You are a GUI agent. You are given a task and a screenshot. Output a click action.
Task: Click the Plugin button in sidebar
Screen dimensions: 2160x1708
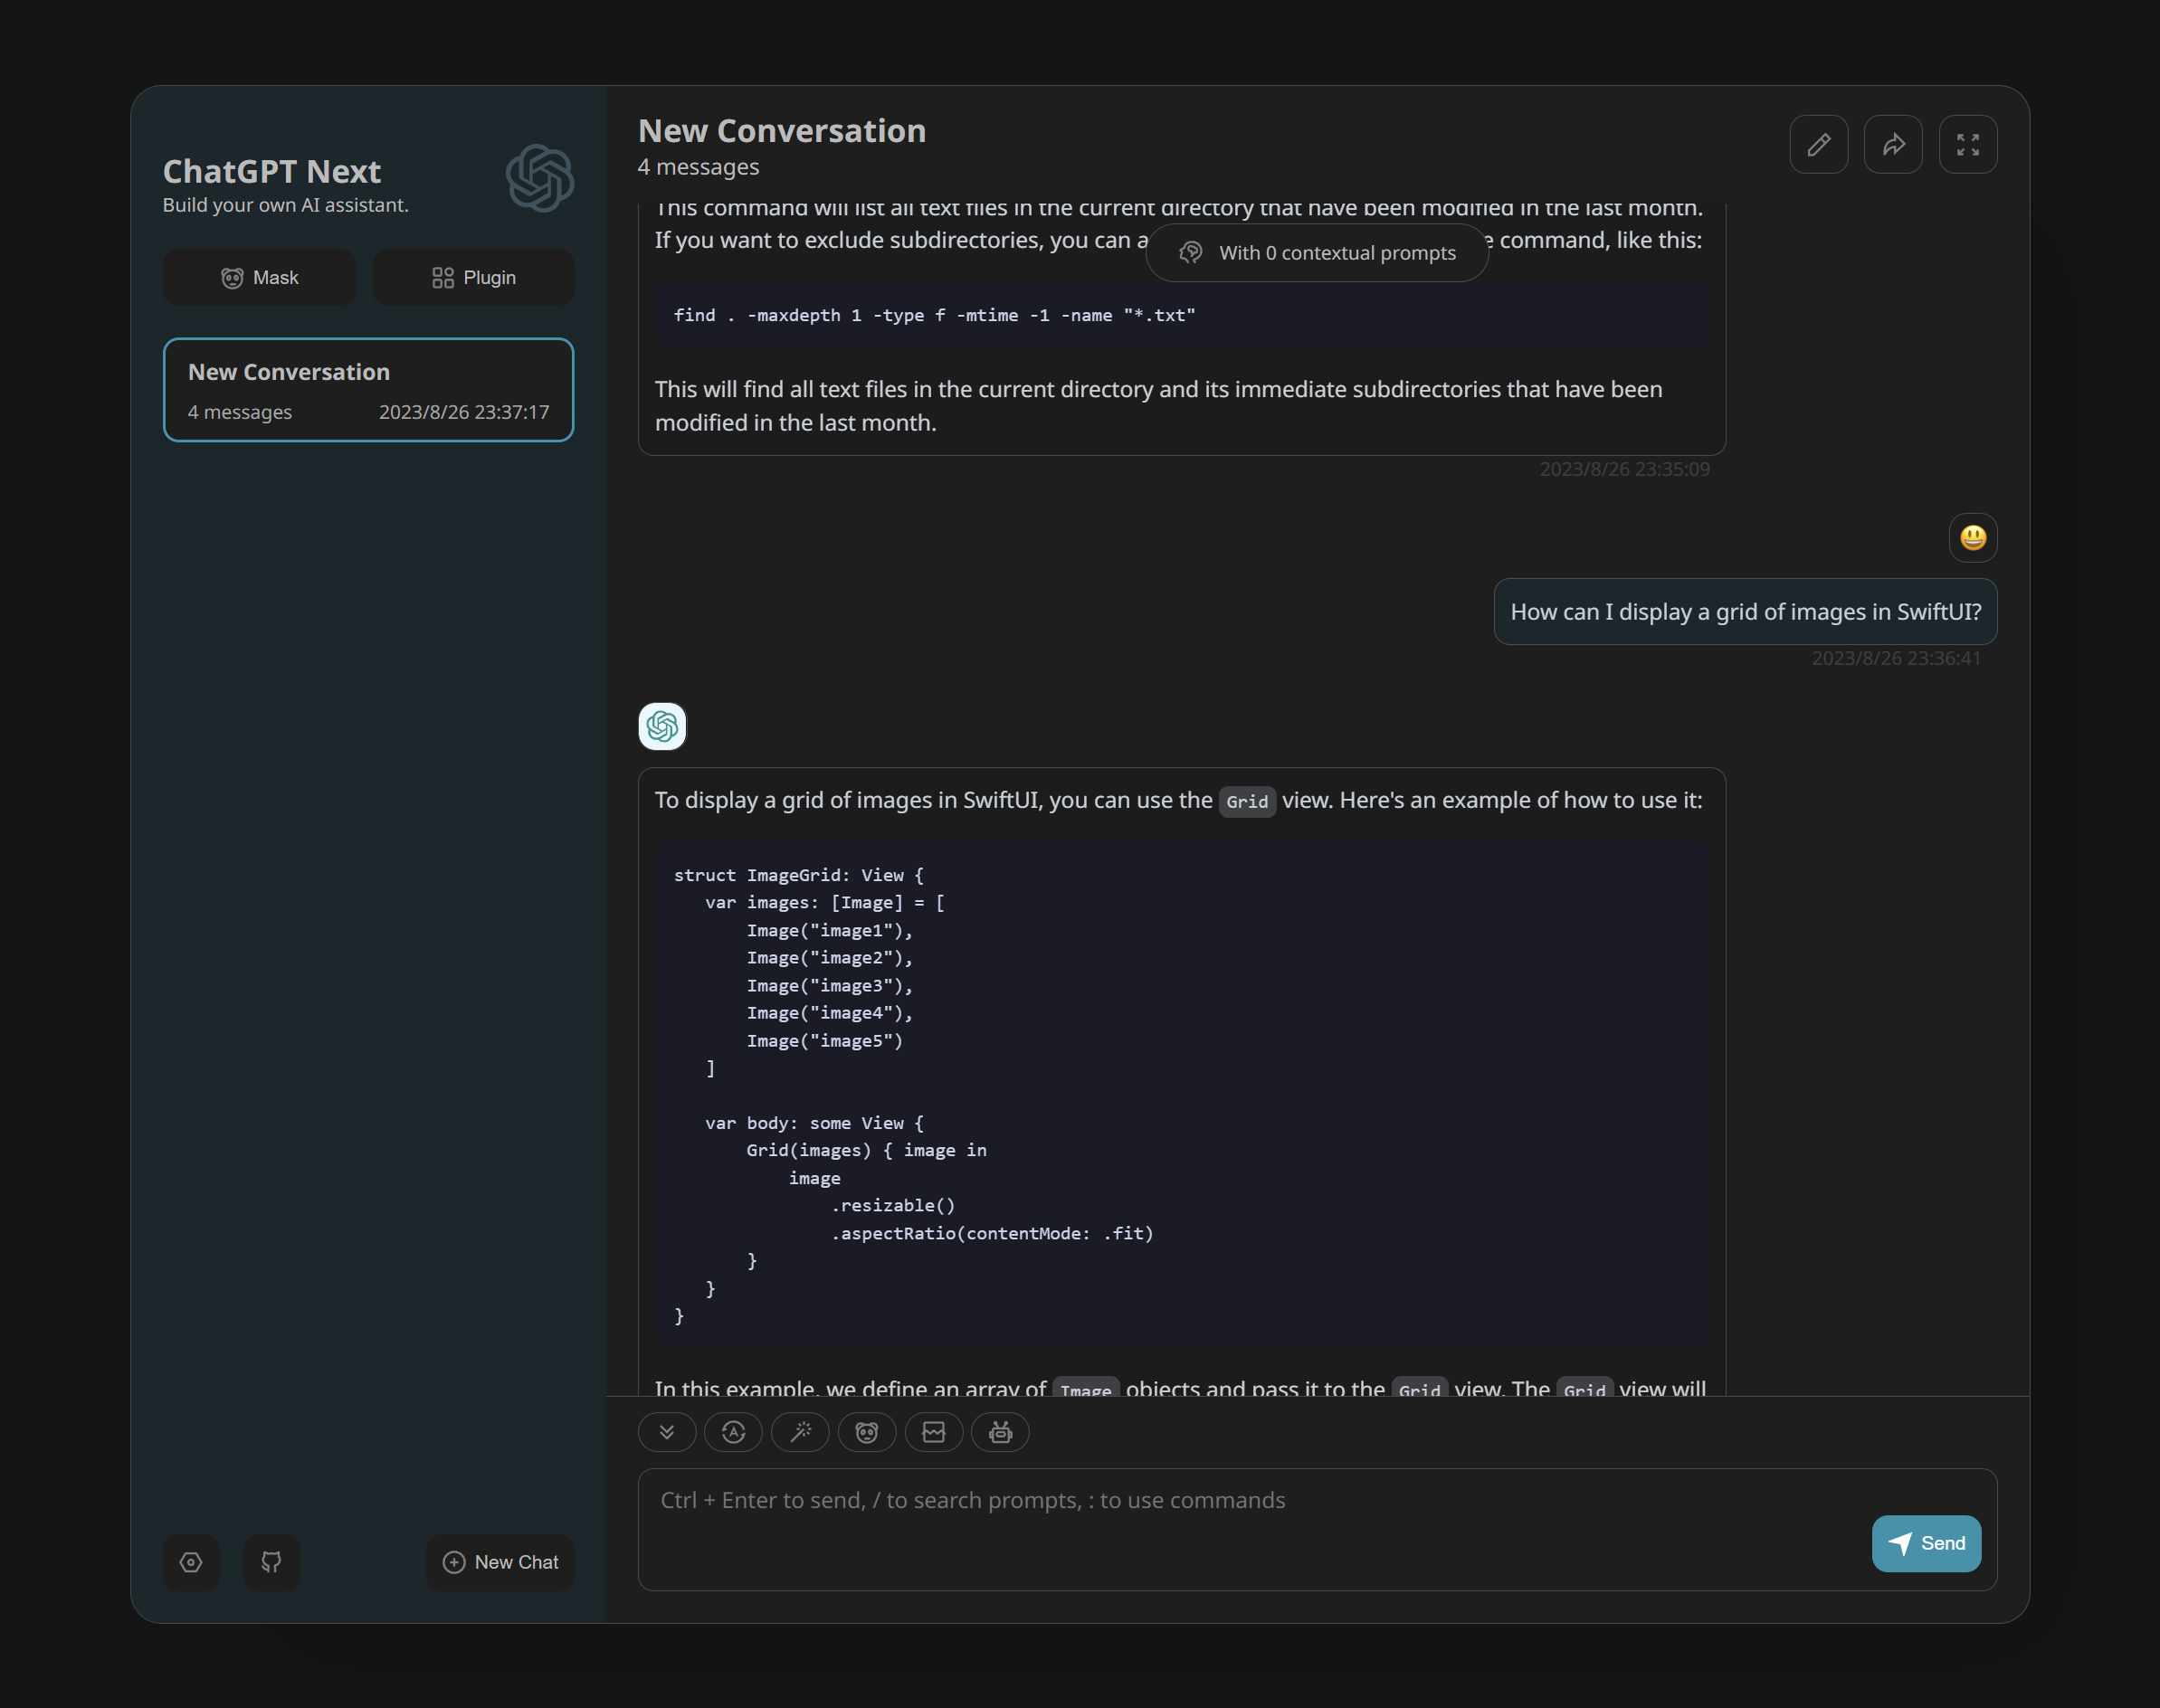pyautogui.click(x=473, y=277)
